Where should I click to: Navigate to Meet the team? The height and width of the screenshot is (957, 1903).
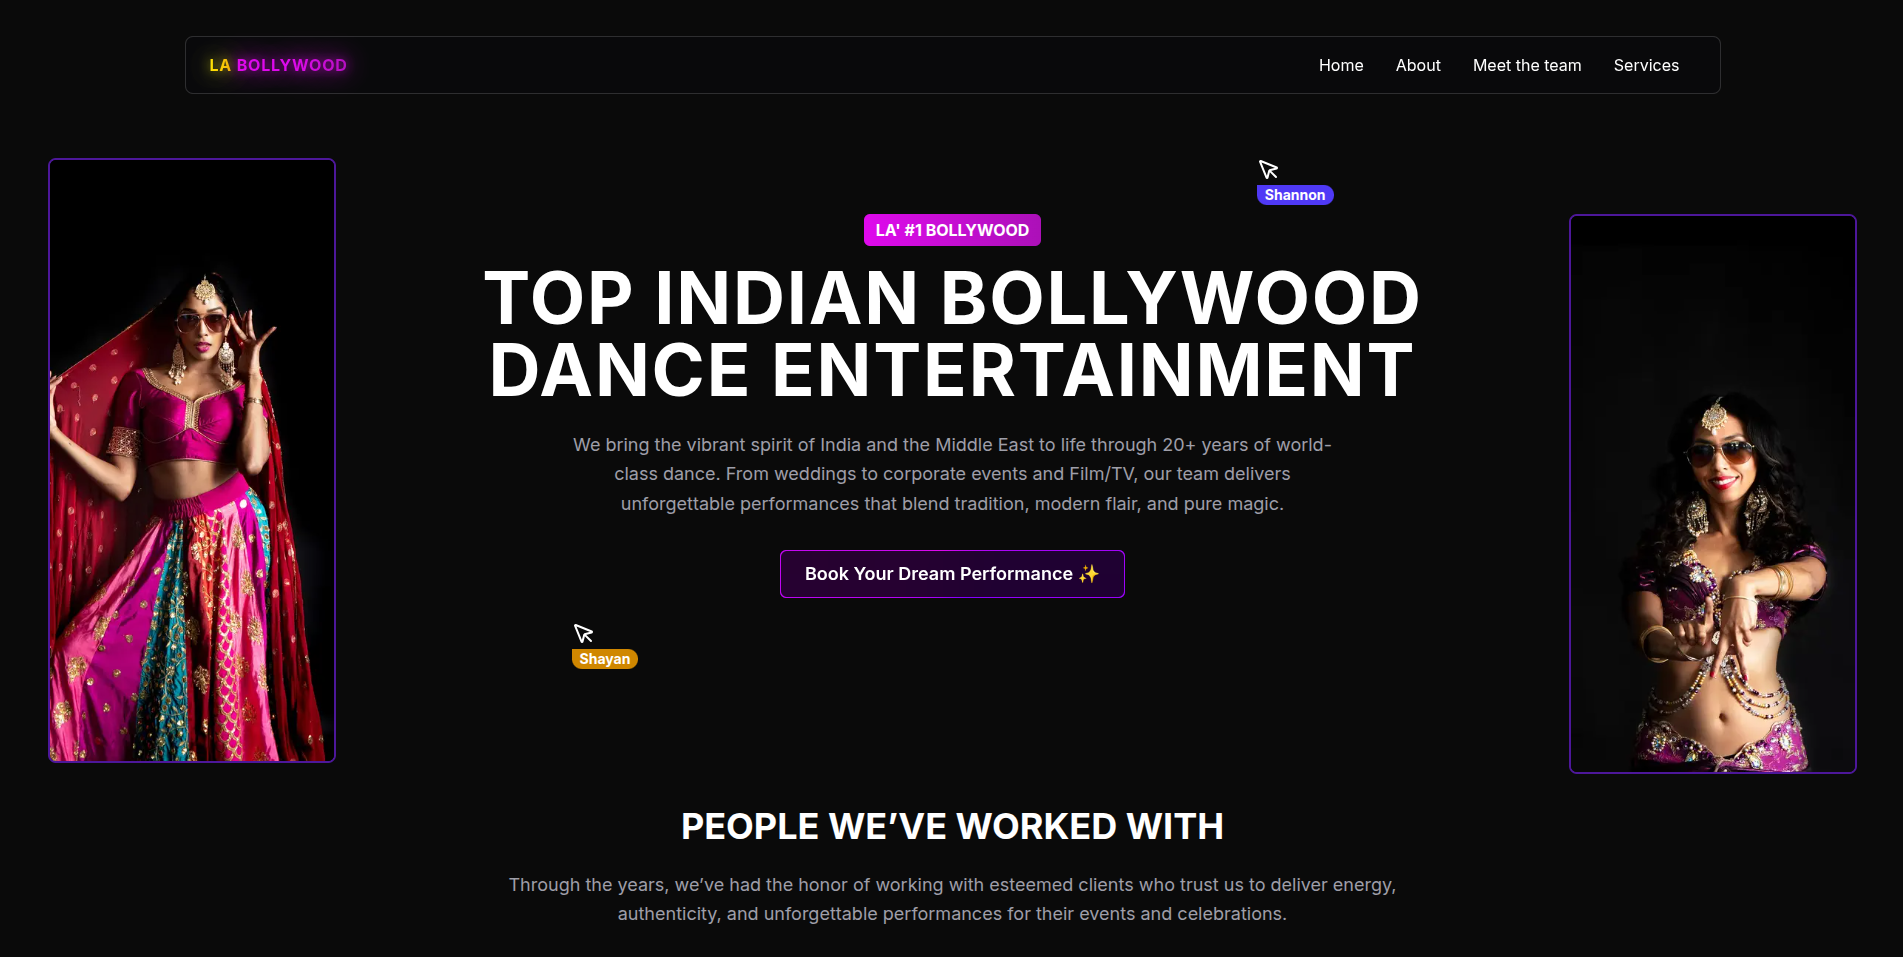click(x=1526, y=65)
